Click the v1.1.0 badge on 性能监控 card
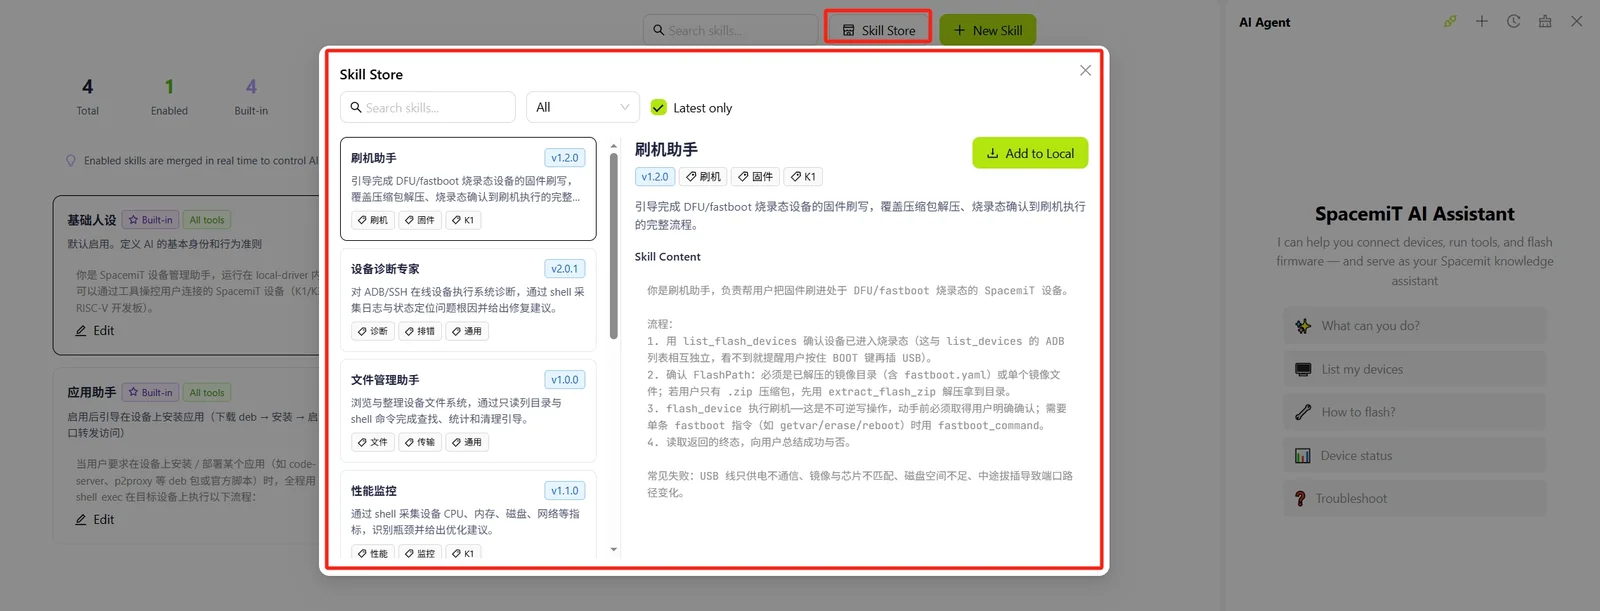Viewport: 1600px width, 611px height. coord(565,491)
